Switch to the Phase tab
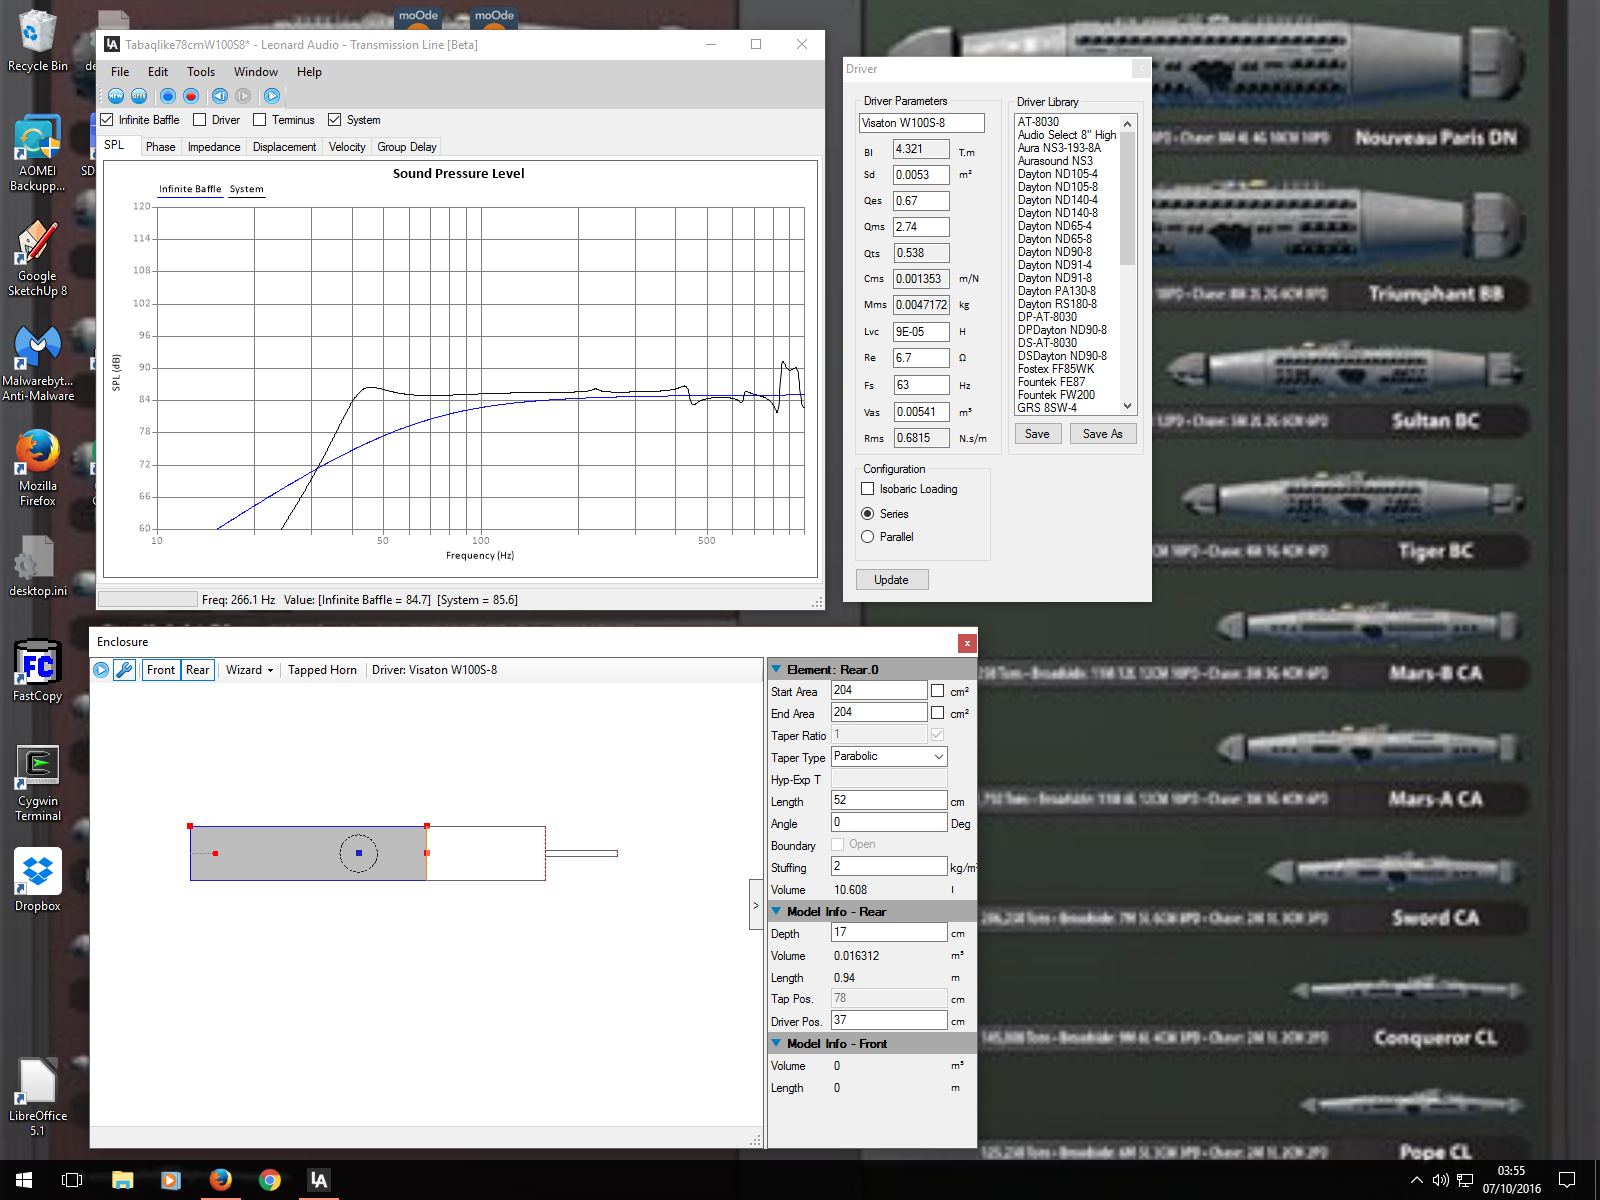This screenshot has width=1600, height=1200. (x=160, y=147)
